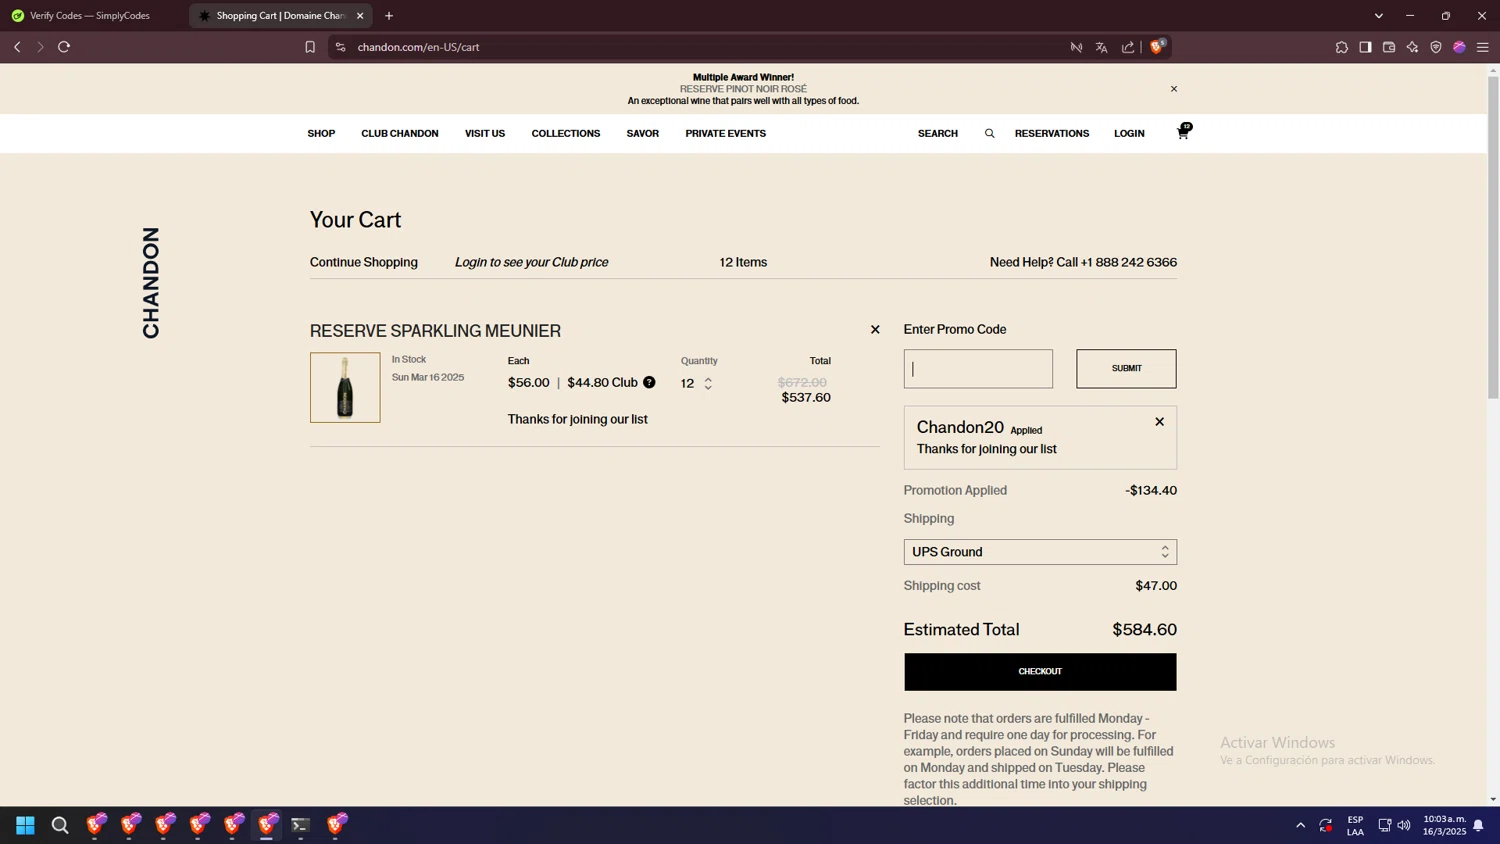This screenshot has width=1500, height=844.
Task: Open the Brave Shields icon
Action: [x=1157, y=46]
